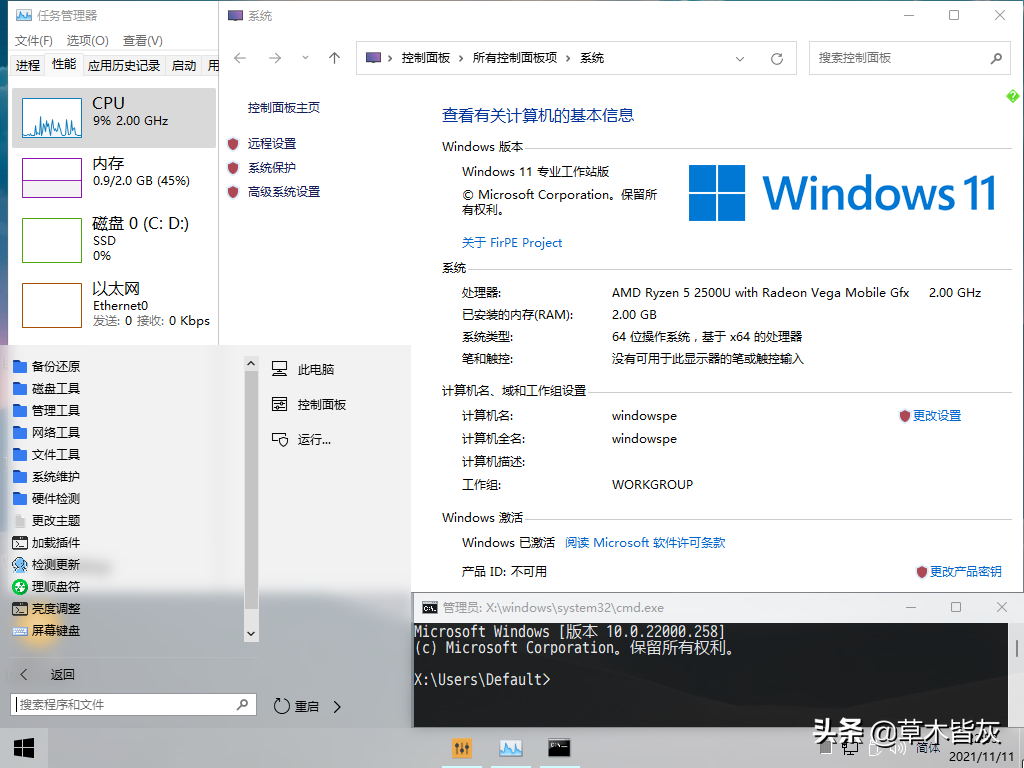Open 阅读 Microsoft 软件许可条款 link

[x=645, y=543]
